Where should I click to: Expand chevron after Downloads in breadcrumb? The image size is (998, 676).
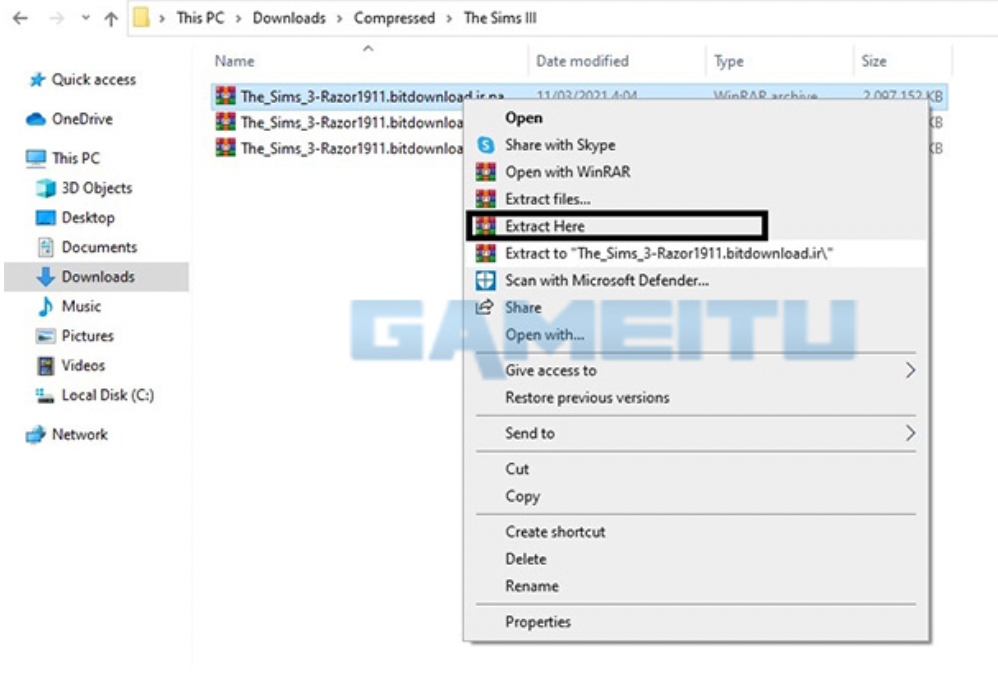coord(340,18)
